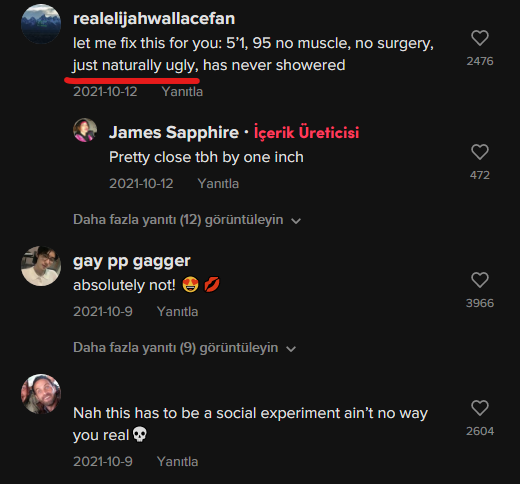Reply via Yanıtla under realelijahwallacefan's comment
The height and width of the screenshot is (484, 520).
click(x=182, y=92)
